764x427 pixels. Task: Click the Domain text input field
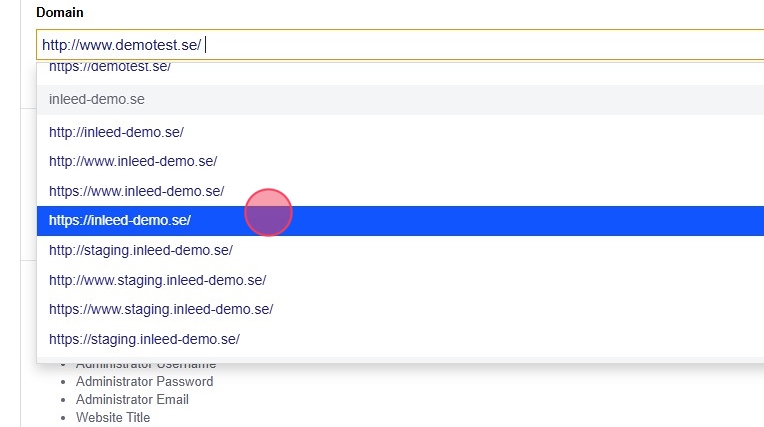pyautogui.click(x=400, y=45)
